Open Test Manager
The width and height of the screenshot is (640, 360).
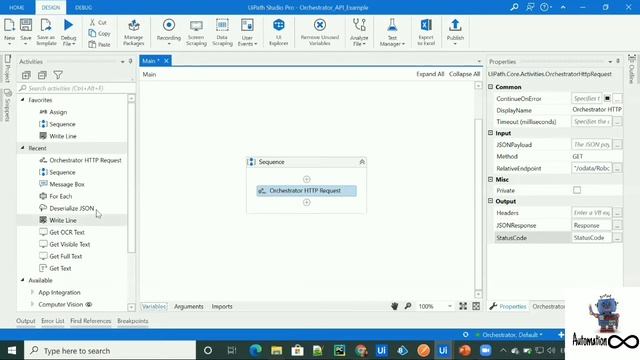click(x=392, y=32)
